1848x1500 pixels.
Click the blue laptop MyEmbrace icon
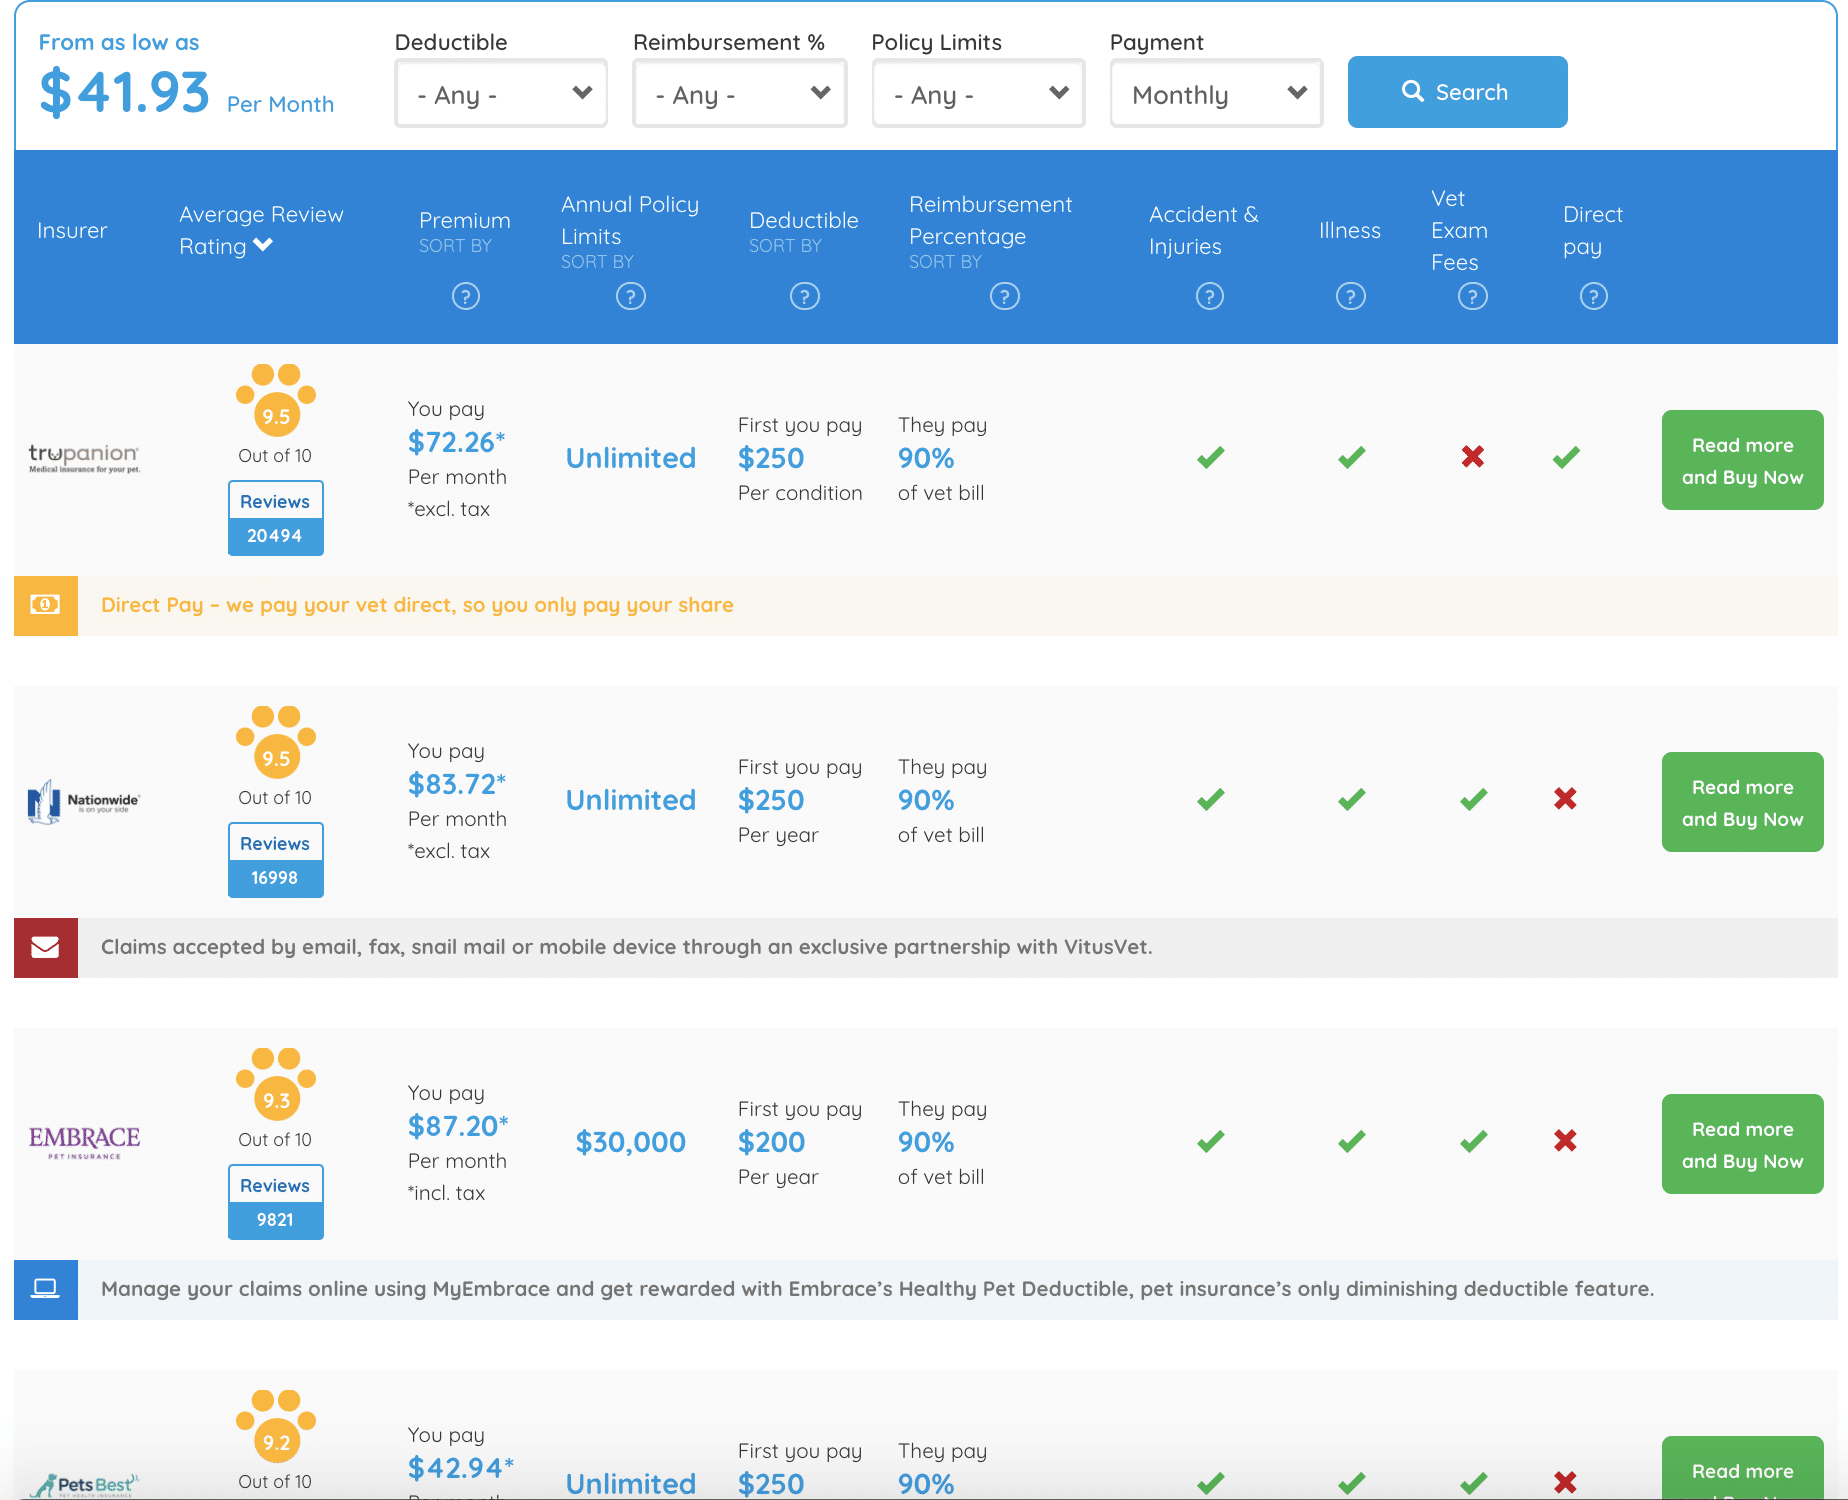click(46, 1289)
